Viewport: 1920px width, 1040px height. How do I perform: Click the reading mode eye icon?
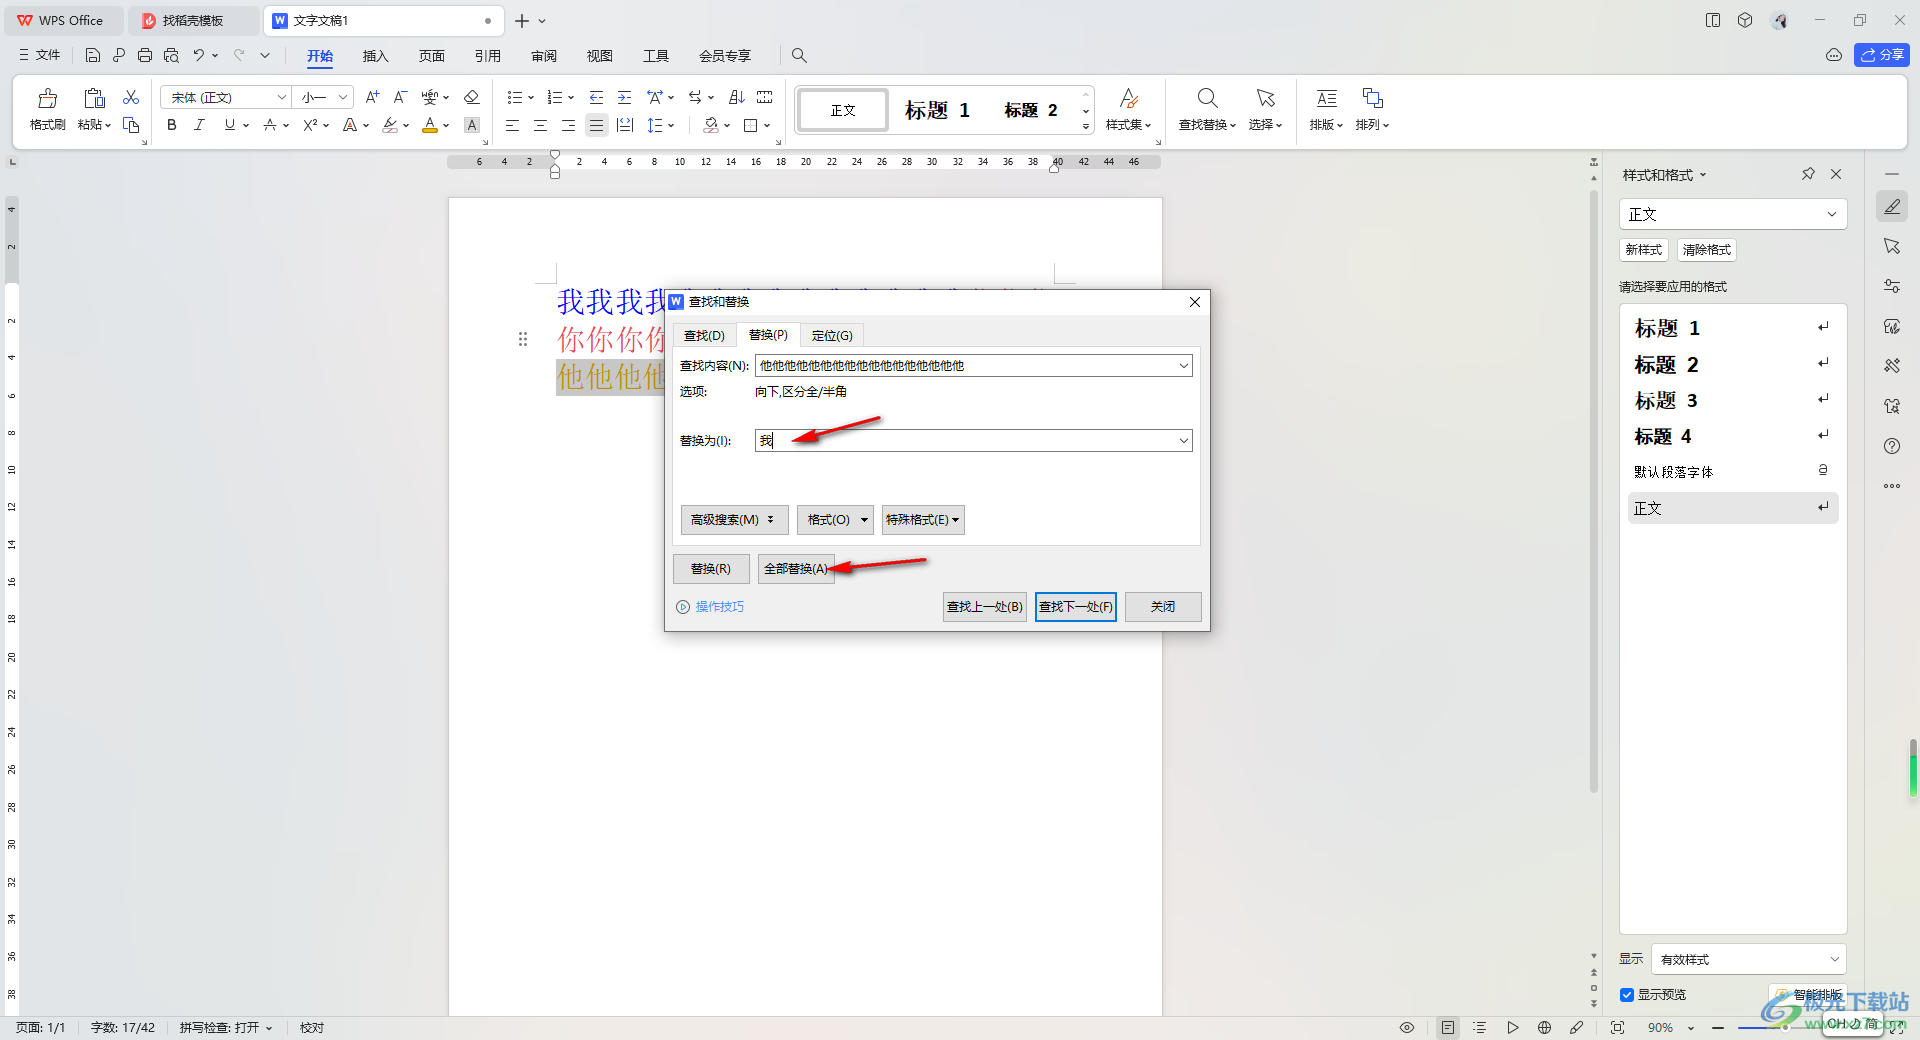click(x=1407, y=1027)
